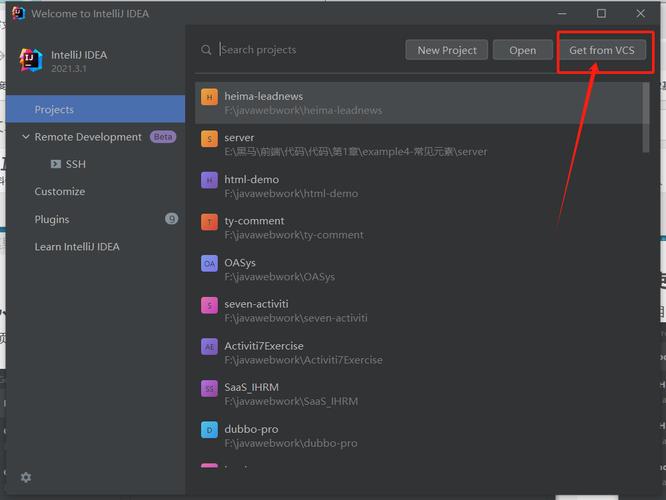Viewport: 666px width, 500px height.
Task: Open Learn IntelliJ IDEA page
Action: click(x=77, y=247)
